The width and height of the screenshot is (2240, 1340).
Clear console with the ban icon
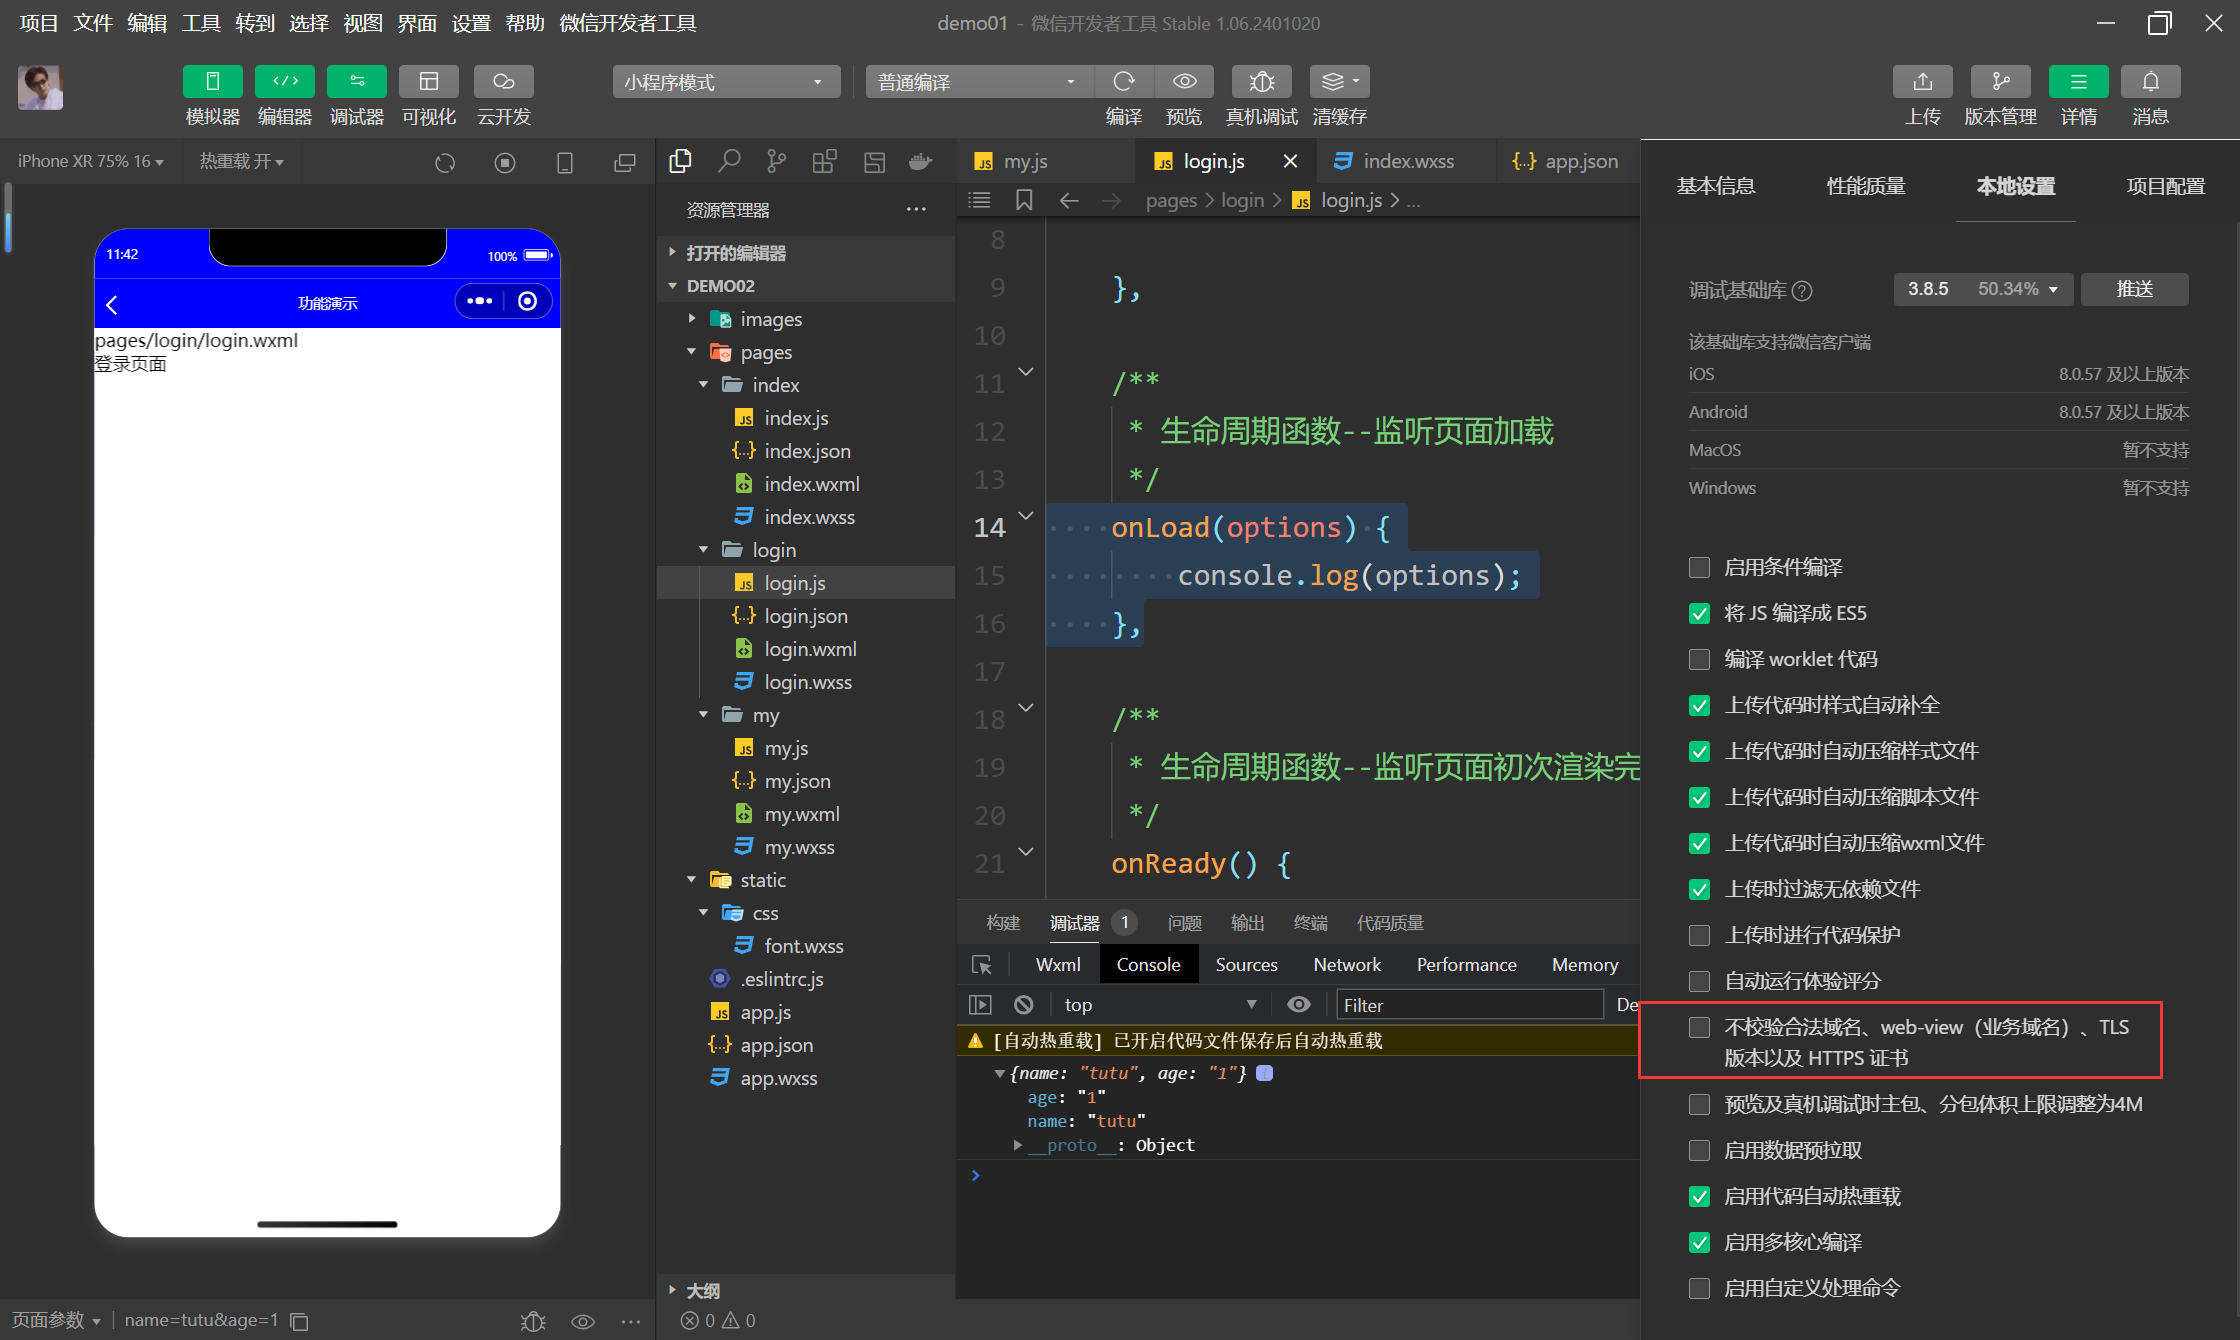pos(1023,1004)
